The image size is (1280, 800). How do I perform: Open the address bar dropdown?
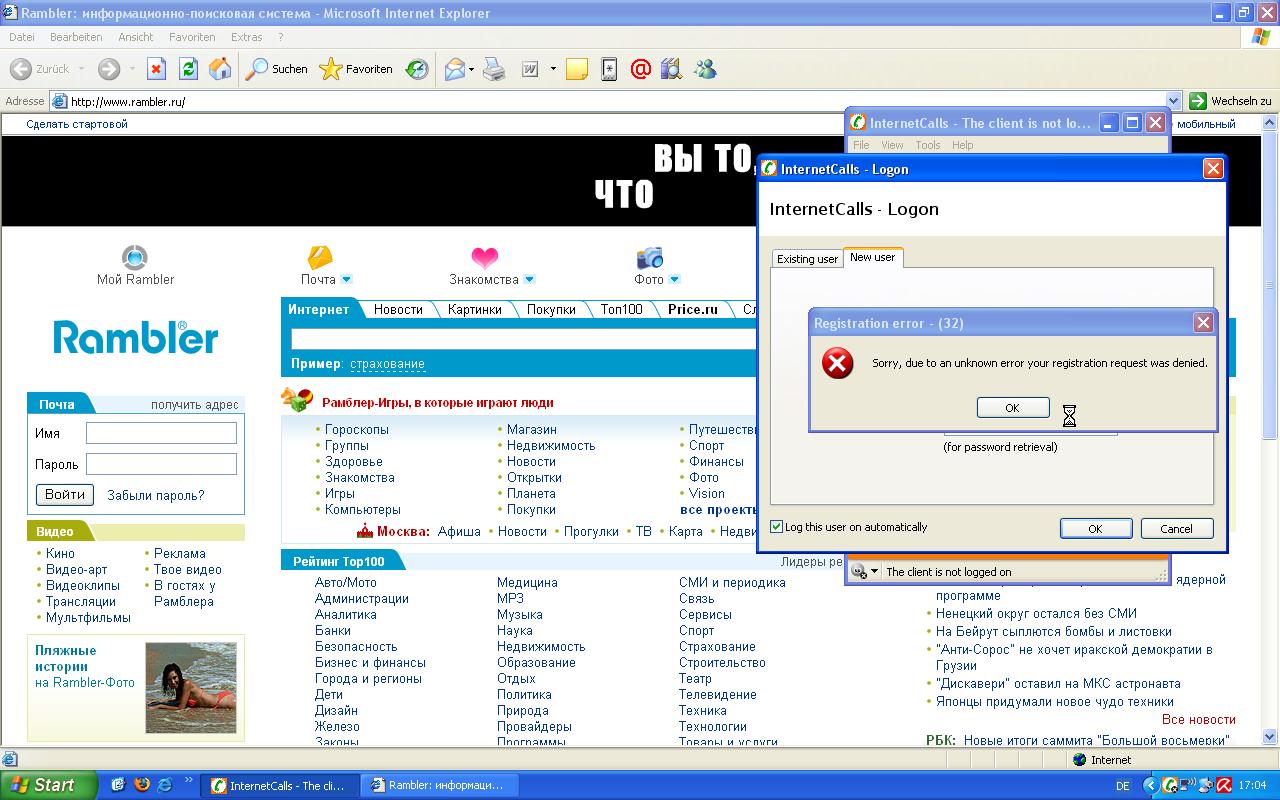tap(1174, 101)
